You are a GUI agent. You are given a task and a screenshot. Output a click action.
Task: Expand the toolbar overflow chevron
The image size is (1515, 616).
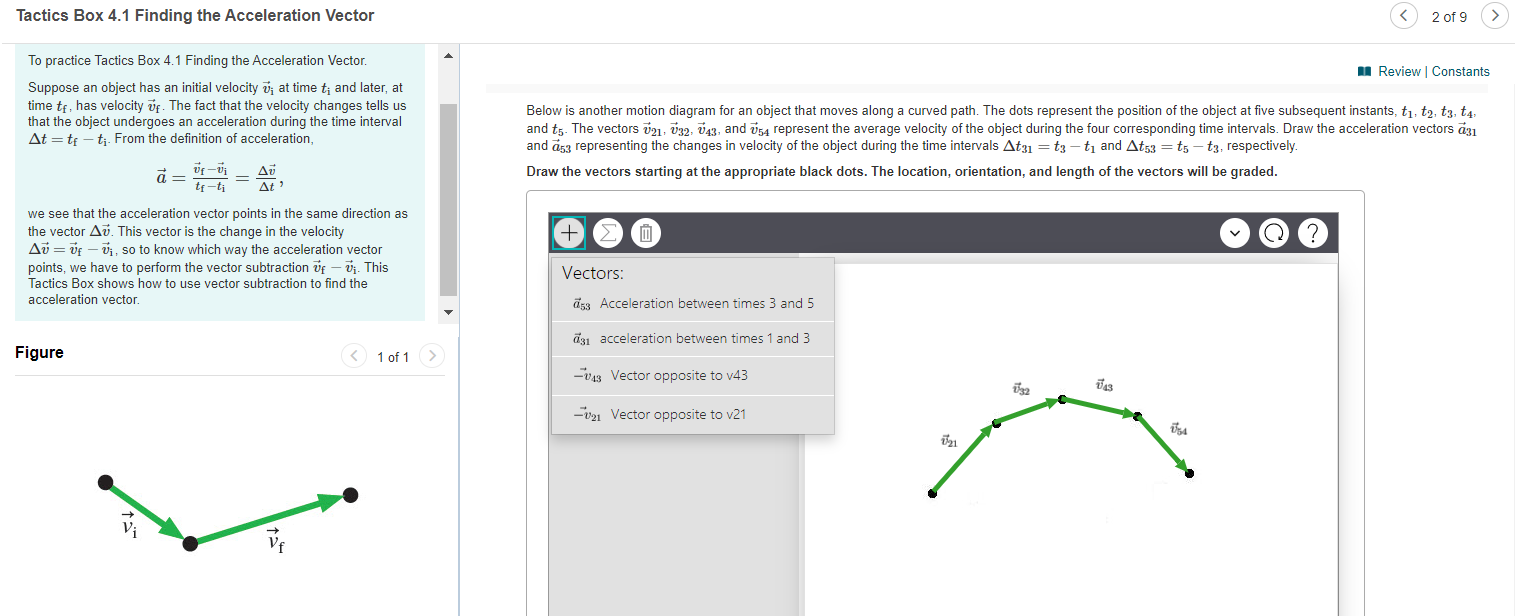[x=1235, y=232]
